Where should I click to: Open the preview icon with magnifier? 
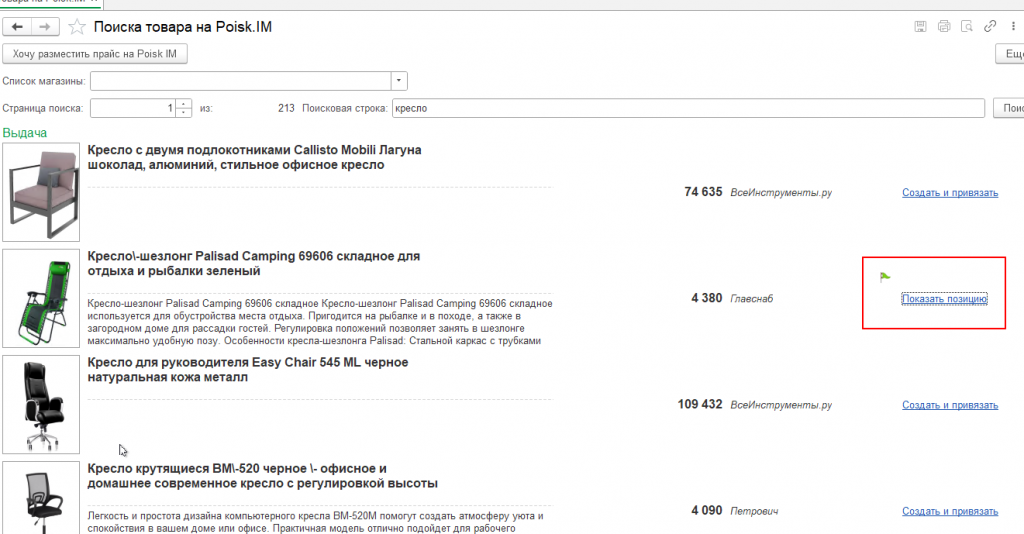point(967,26)
